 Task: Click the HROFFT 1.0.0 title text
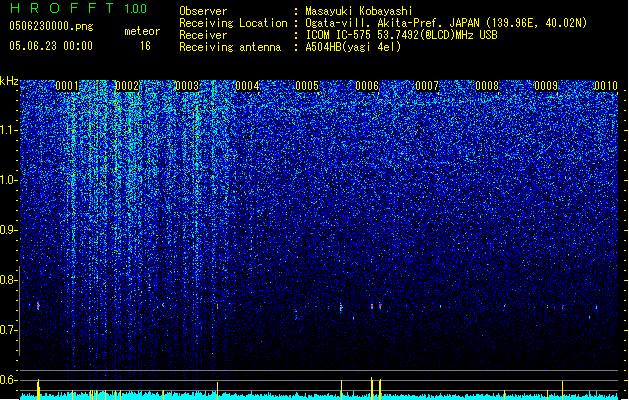78,8
